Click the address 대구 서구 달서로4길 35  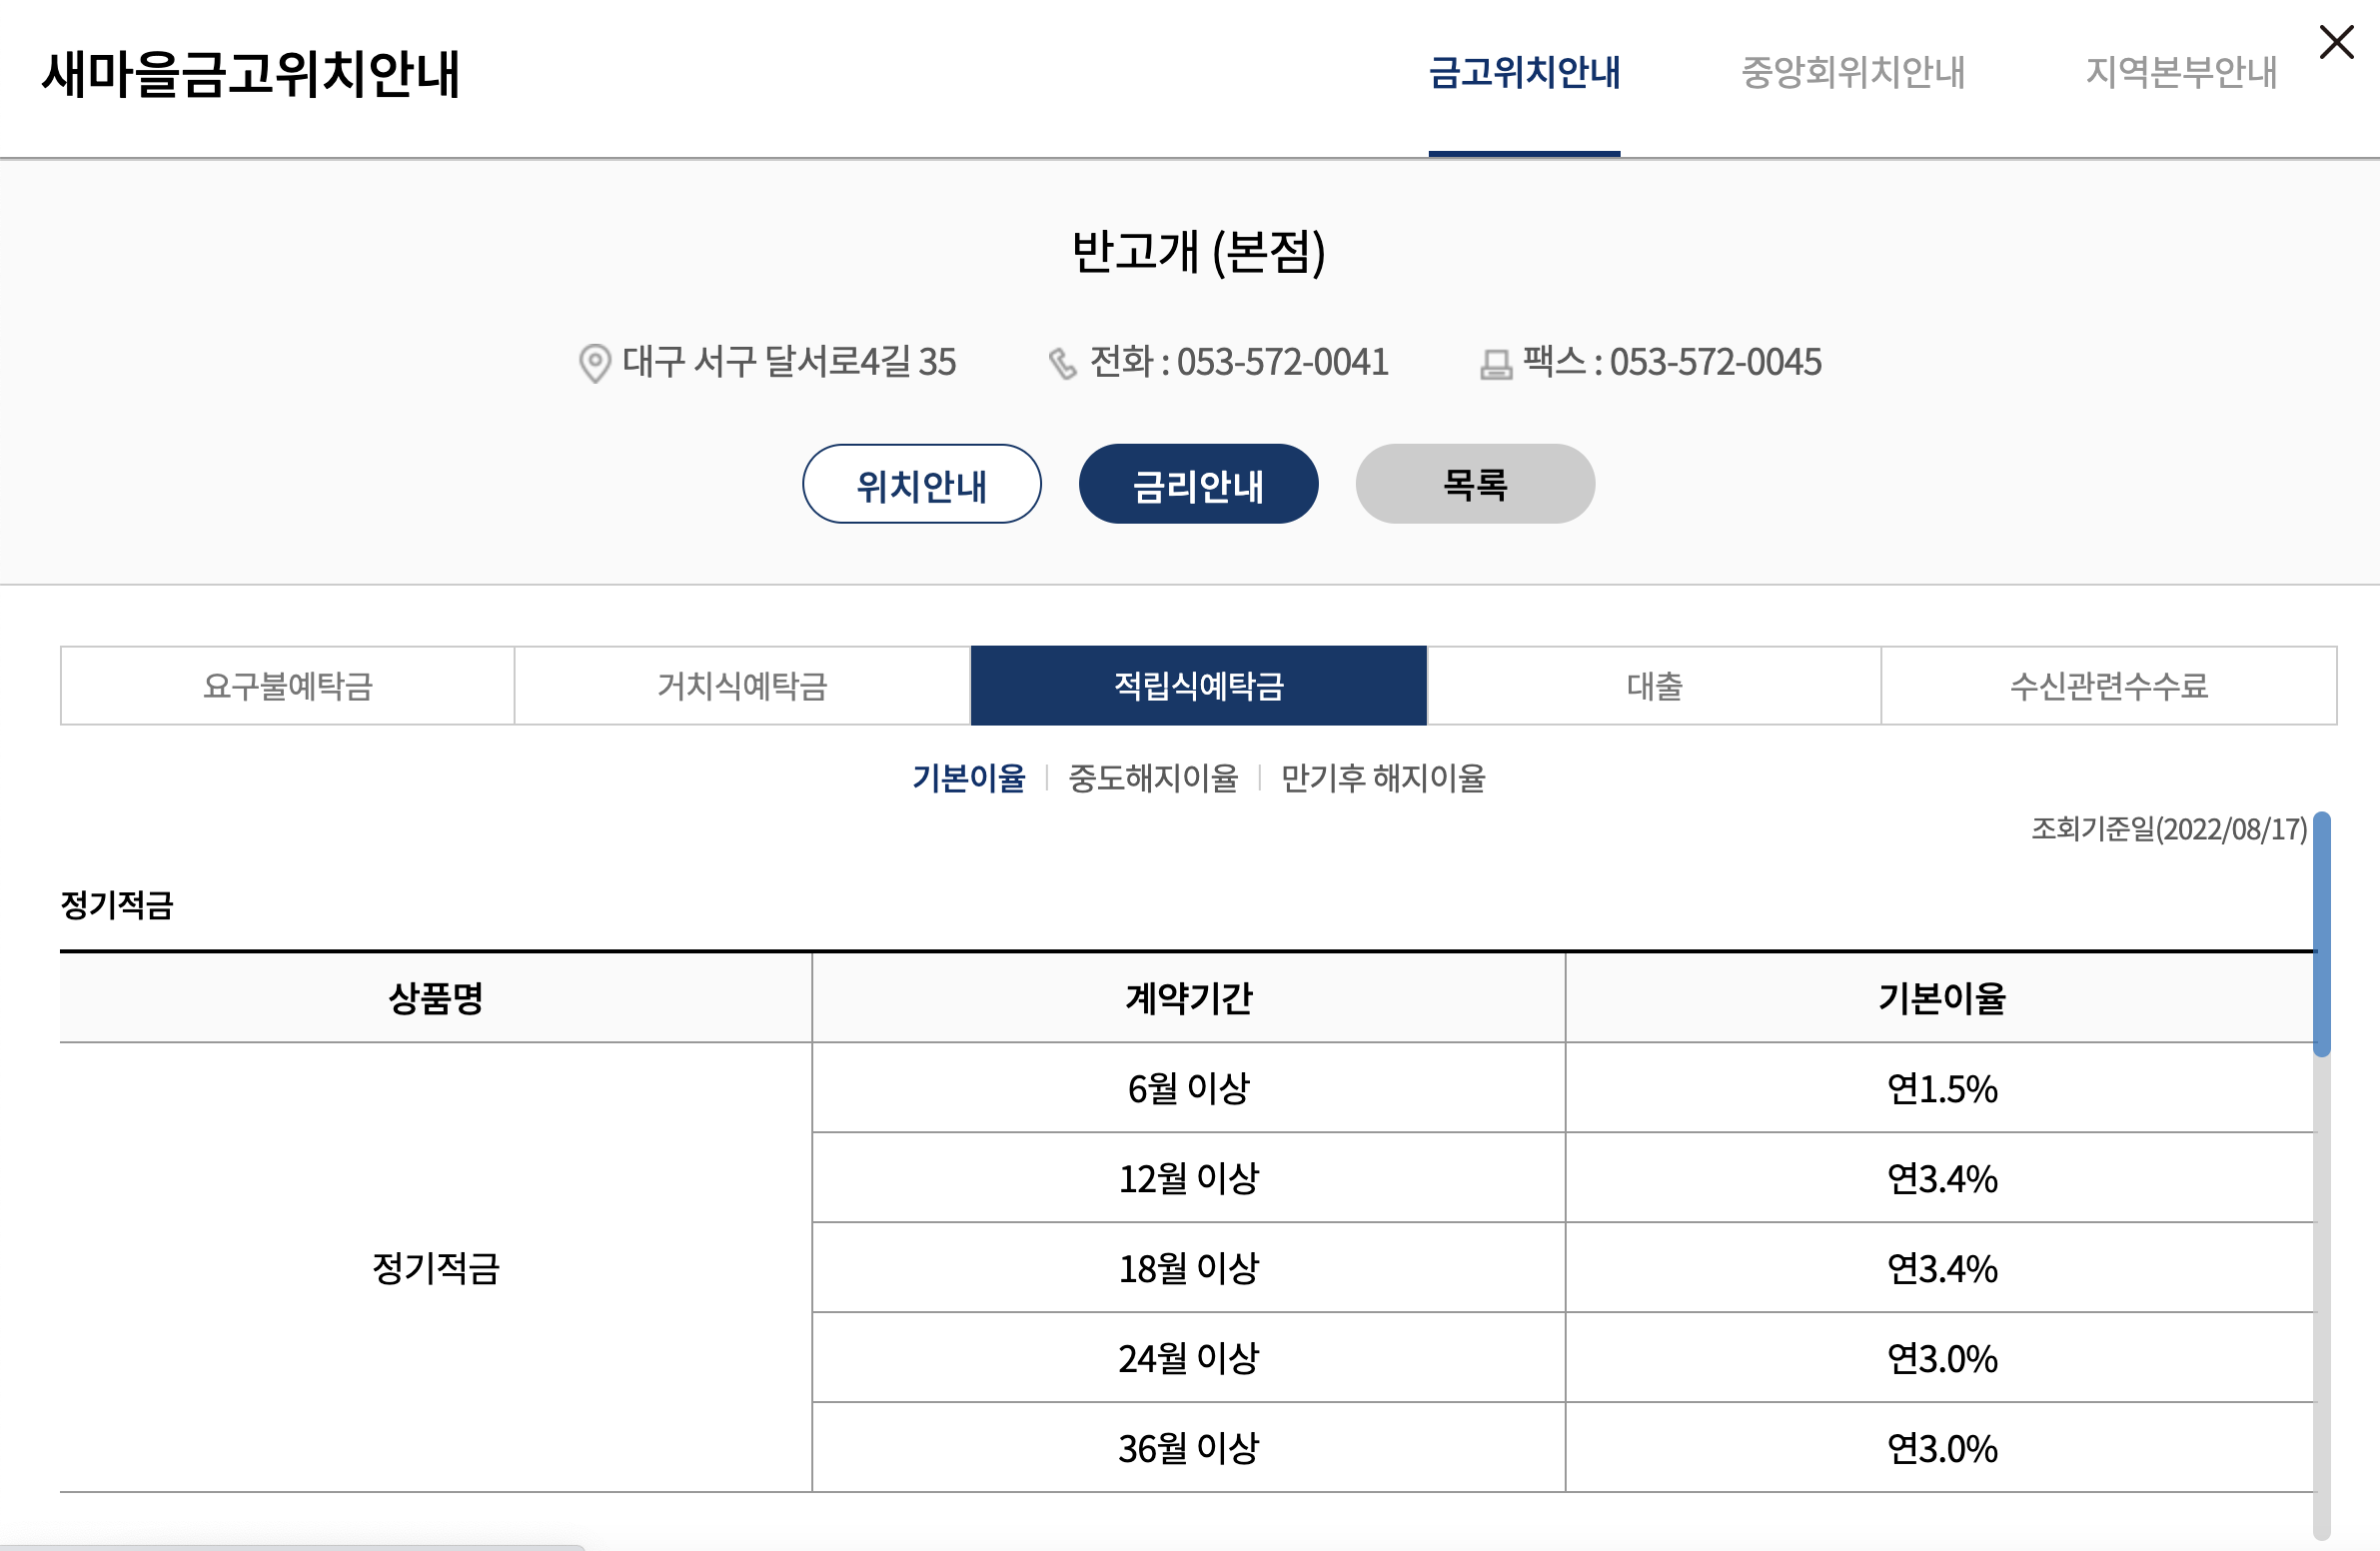point(789,362)
